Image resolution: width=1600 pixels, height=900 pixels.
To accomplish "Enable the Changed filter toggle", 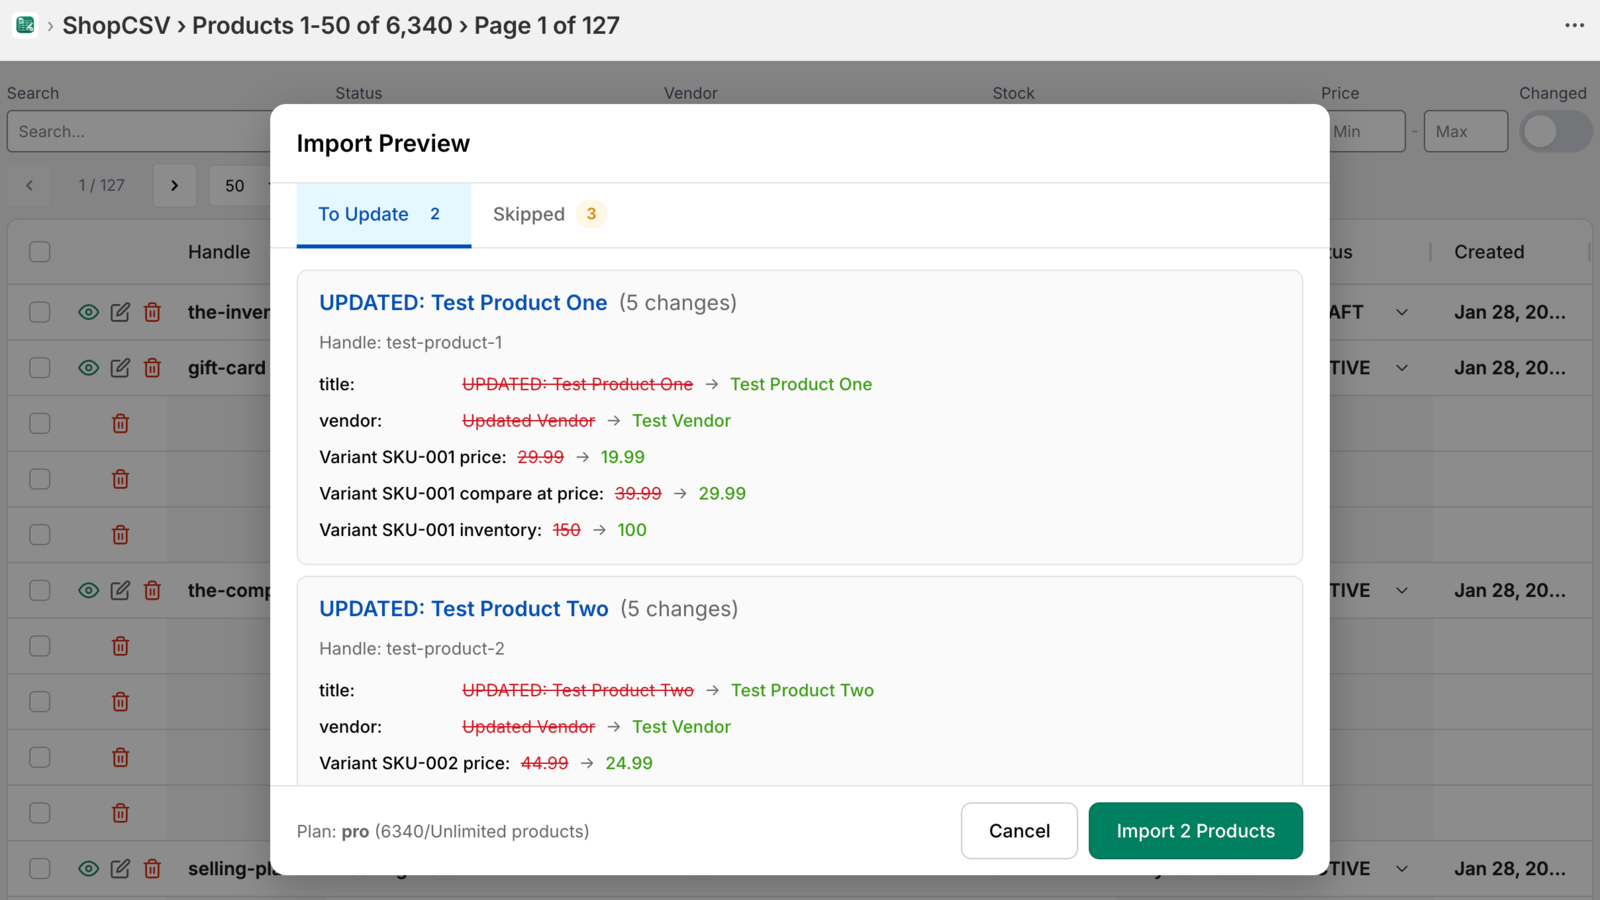I will 1555,131.
